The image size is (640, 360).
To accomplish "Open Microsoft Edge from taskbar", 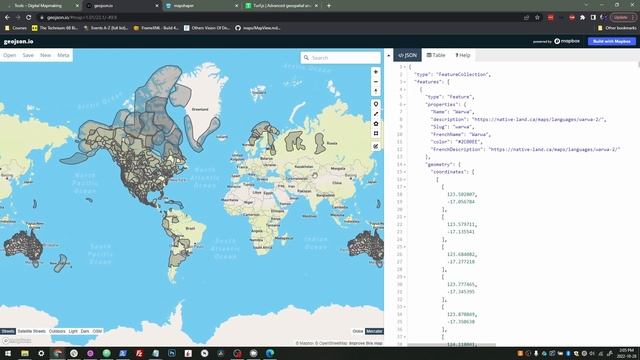I will (x=270, y=353).
